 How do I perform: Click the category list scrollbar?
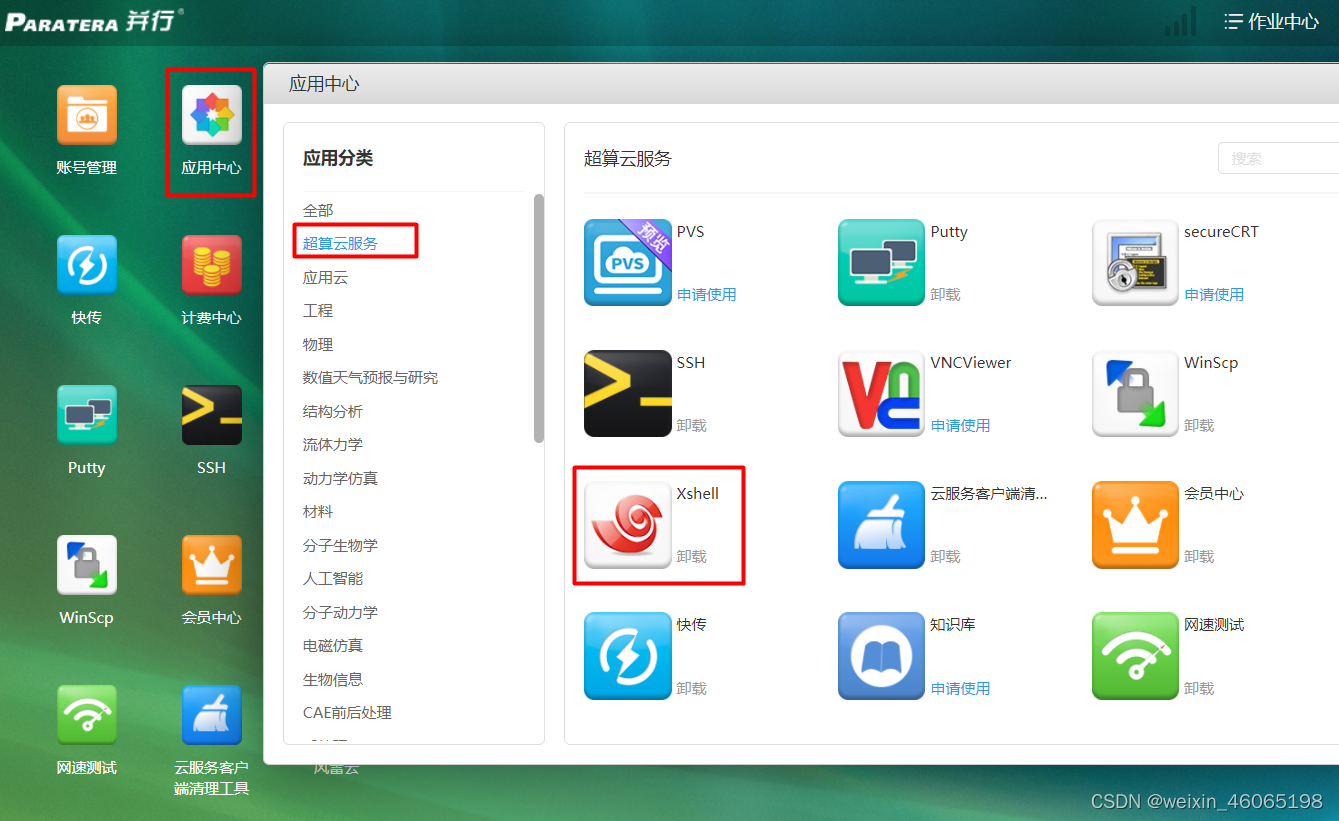539,318
